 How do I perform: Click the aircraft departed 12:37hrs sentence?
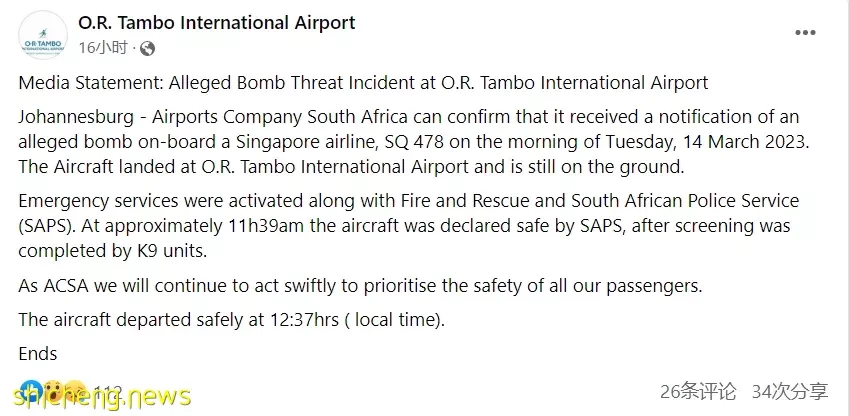(231, 320)
